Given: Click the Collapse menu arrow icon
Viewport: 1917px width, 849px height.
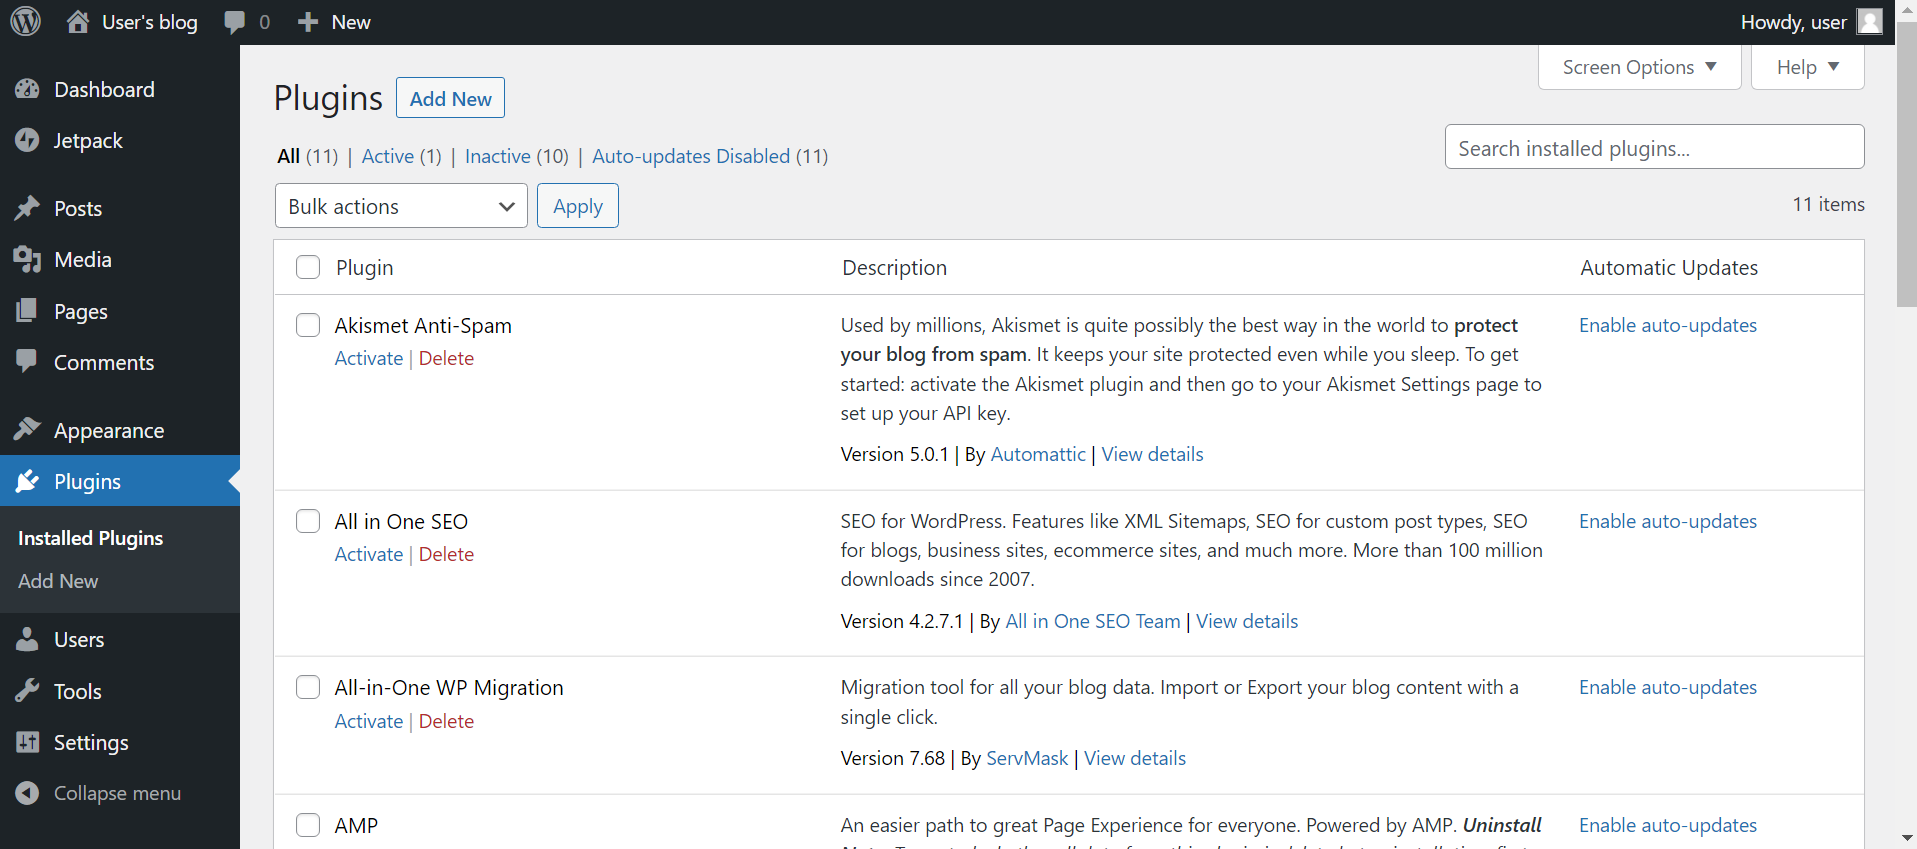Looking at the screenshot, I should (27, 793).
